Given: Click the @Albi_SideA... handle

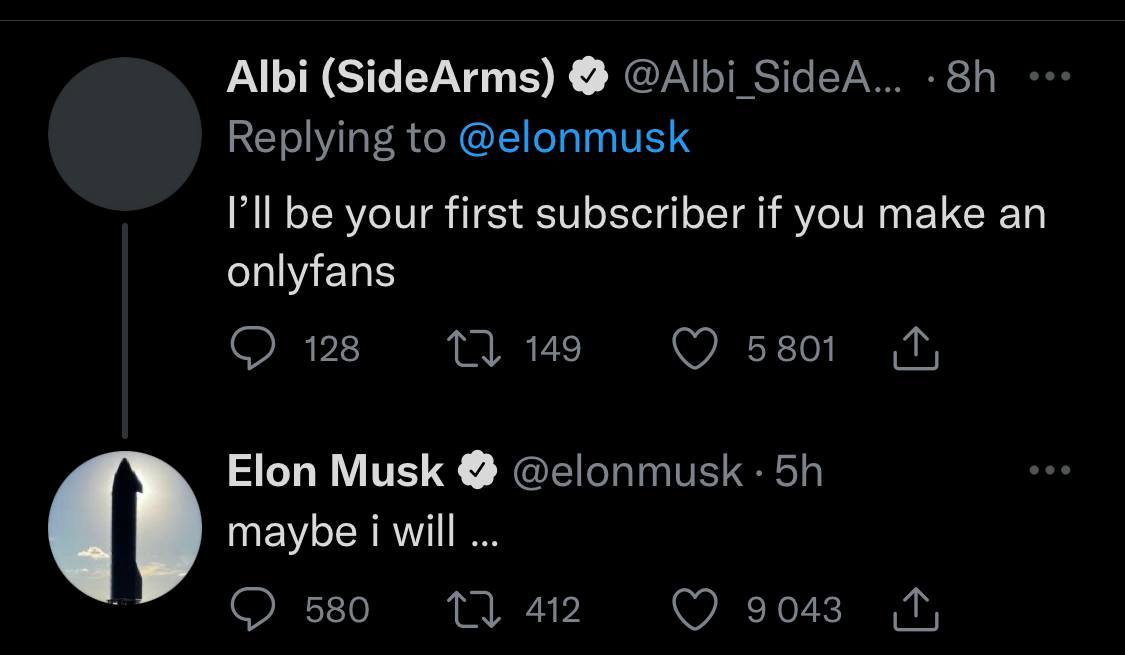Looking at the screenshot, I should pyautogui.click(x=762, y=77).
